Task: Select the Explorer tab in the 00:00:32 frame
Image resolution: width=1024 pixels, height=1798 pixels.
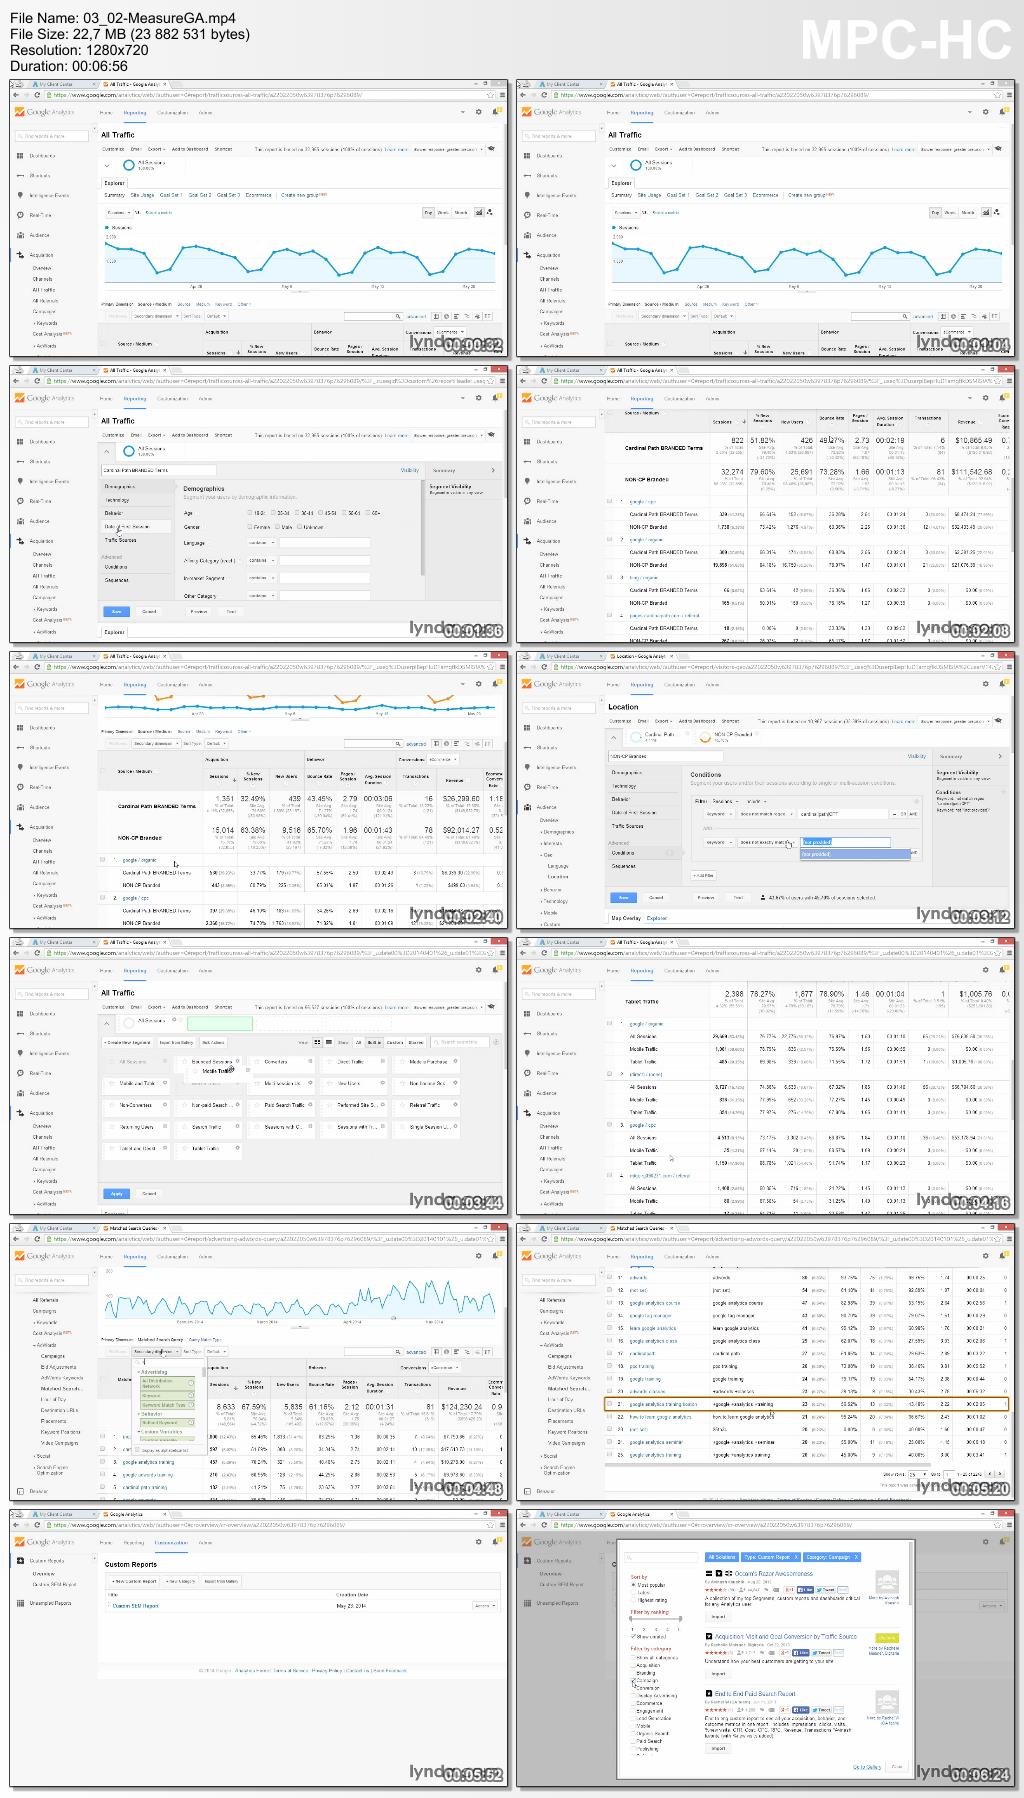Action: point(114,183)
